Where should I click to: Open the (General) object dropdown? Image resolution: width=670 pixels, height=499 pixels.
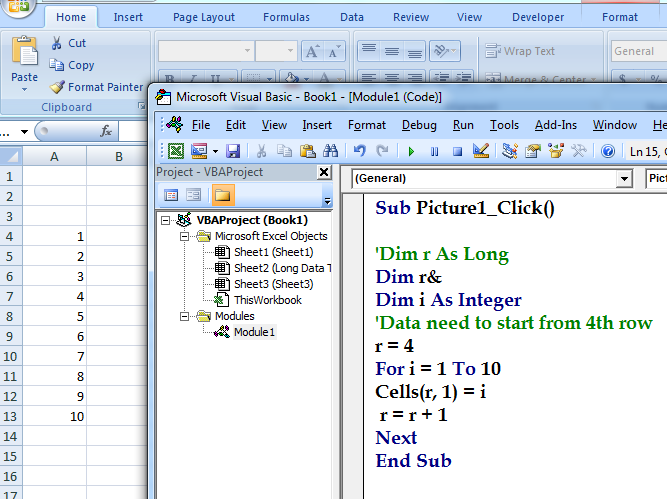pyautogui.click(x=624, y=179)
